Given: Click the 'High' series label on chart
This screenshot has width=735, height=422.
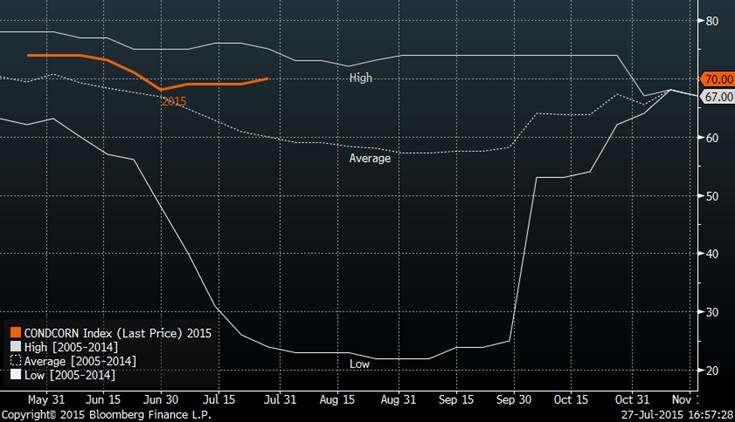Looking at the screenshot, I should tap(361, 77).
